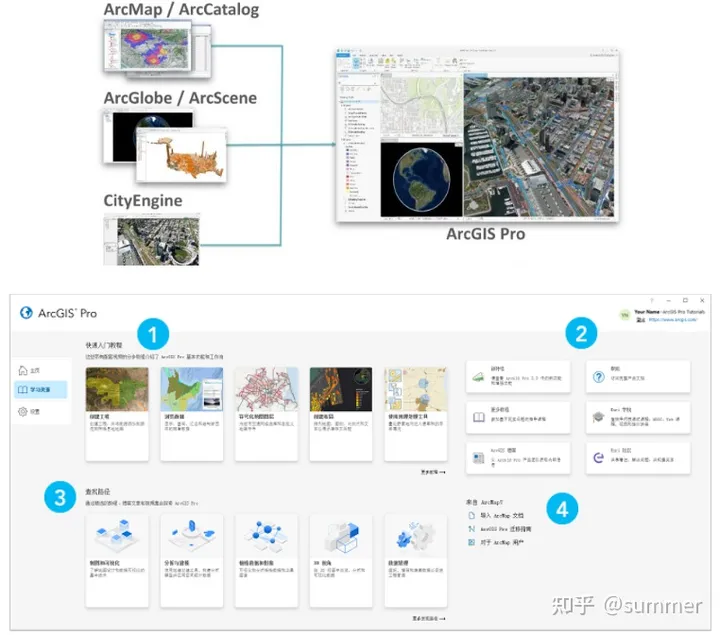Image resolution: width=720 pixels, height=635 pixels.
Task: Click the More Tutorials arrow link
Action: (433, 472)
